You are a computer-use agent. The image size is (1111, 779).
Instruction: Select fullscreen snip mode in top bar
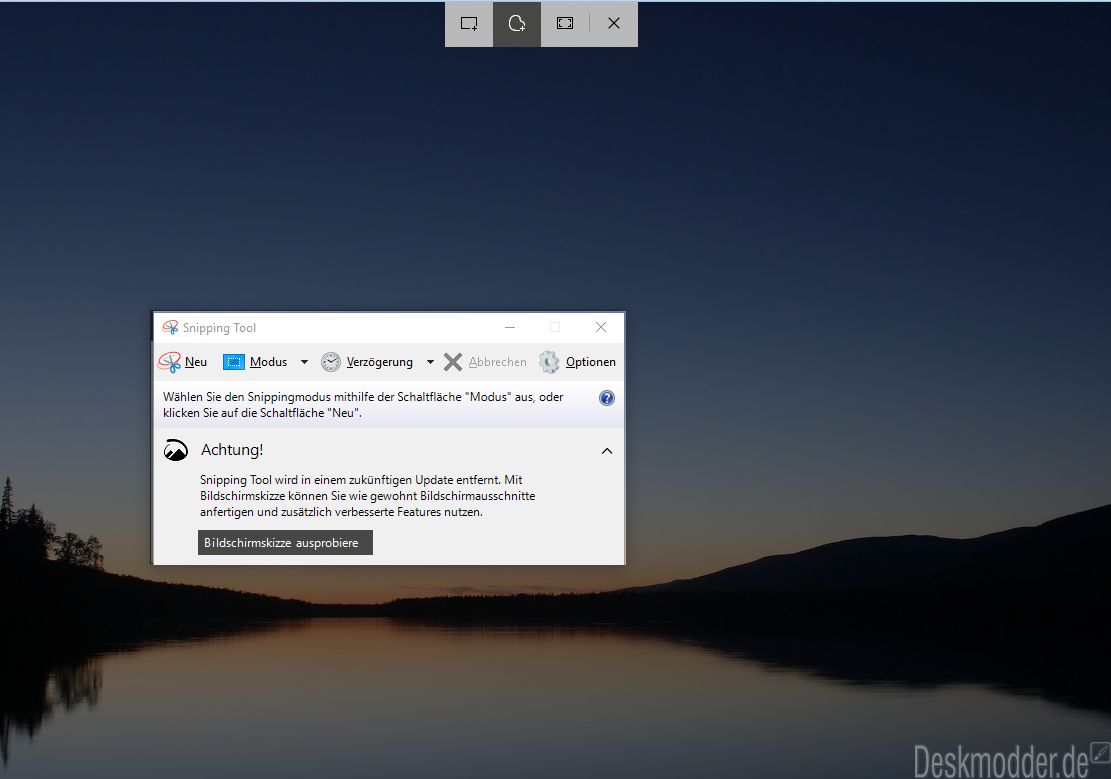tap(565, 23)
